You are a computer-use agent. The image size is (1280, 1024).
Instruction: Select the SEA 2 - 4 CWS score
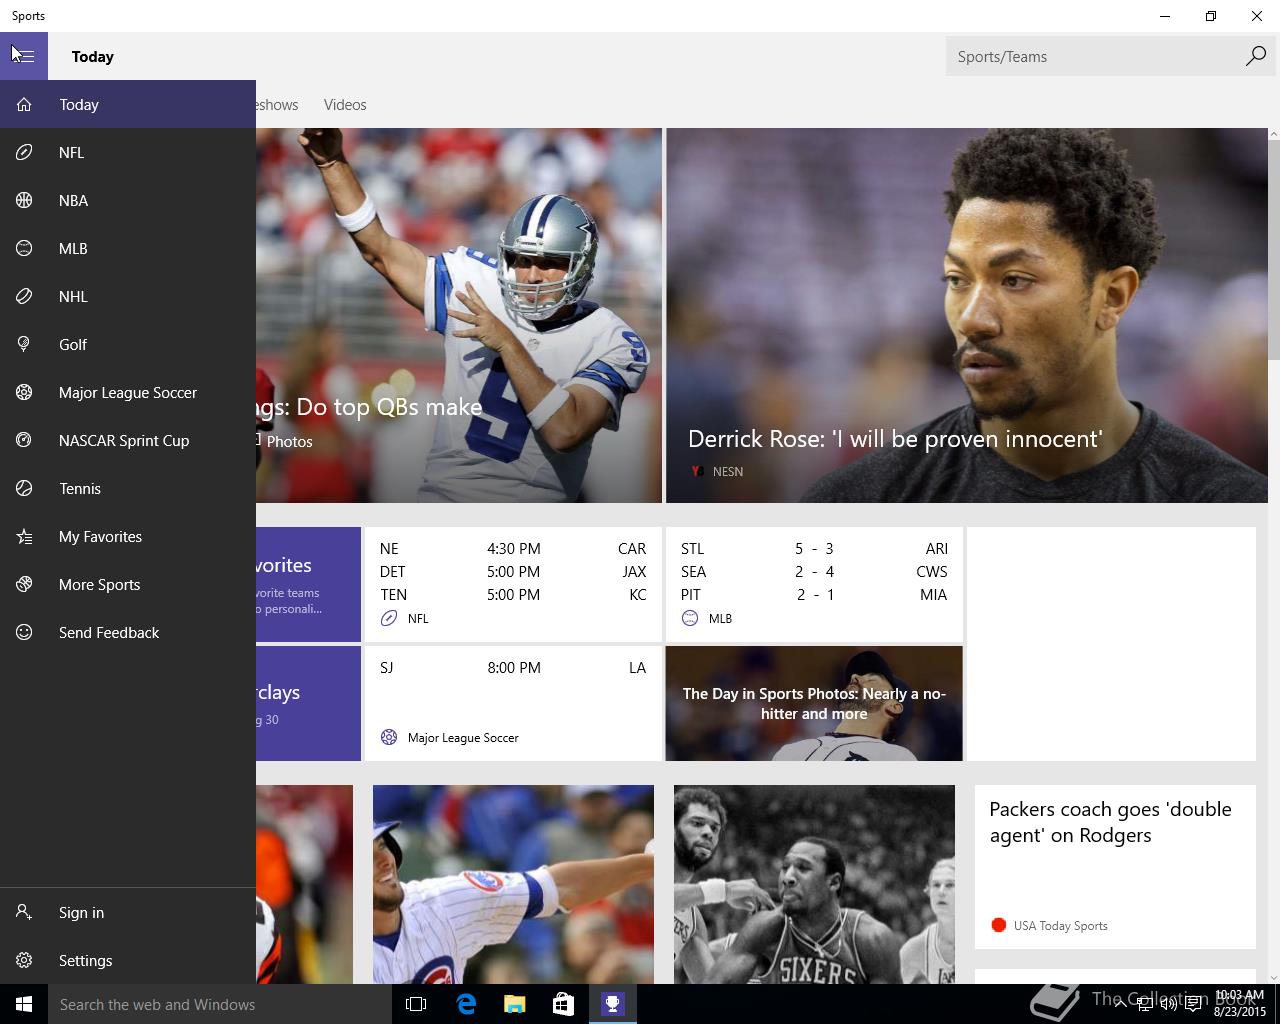[x=814, y=571]
